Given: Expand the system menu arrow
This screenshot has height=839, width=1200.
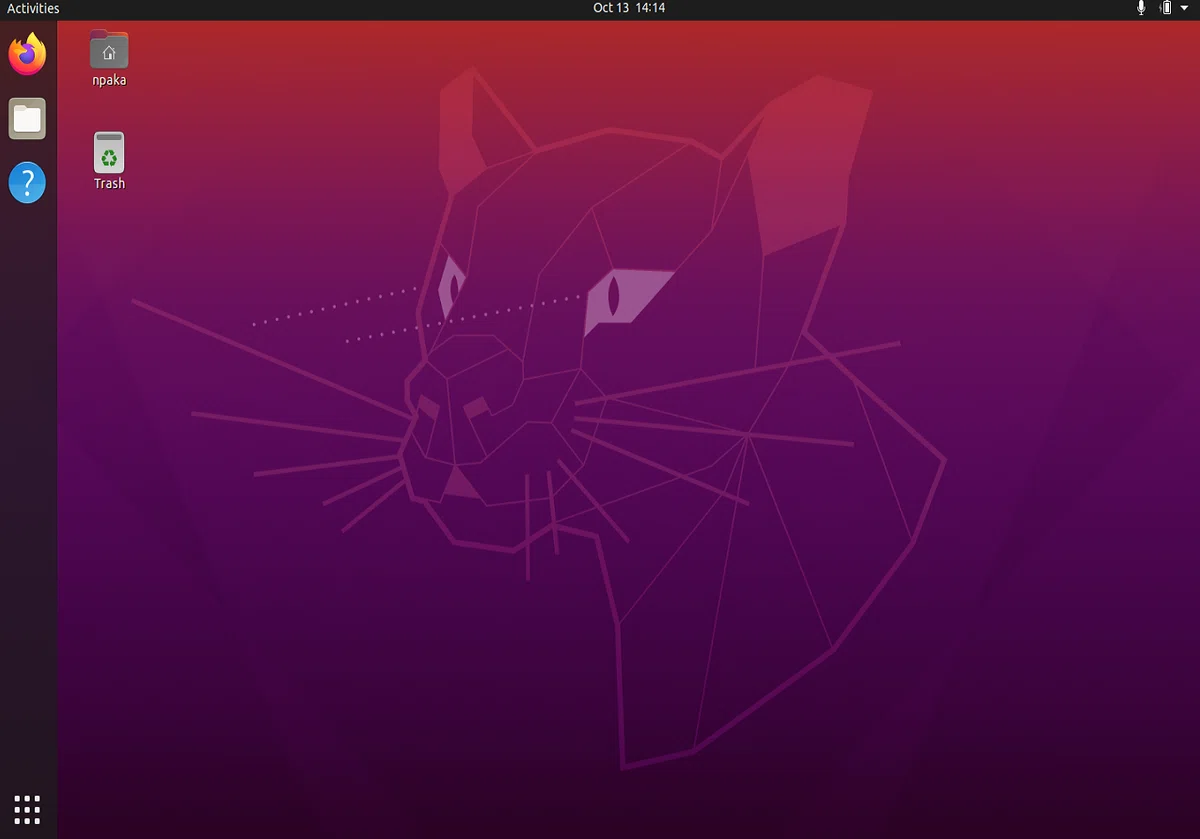Looking at the screenshot, I should pos(1185,8).
